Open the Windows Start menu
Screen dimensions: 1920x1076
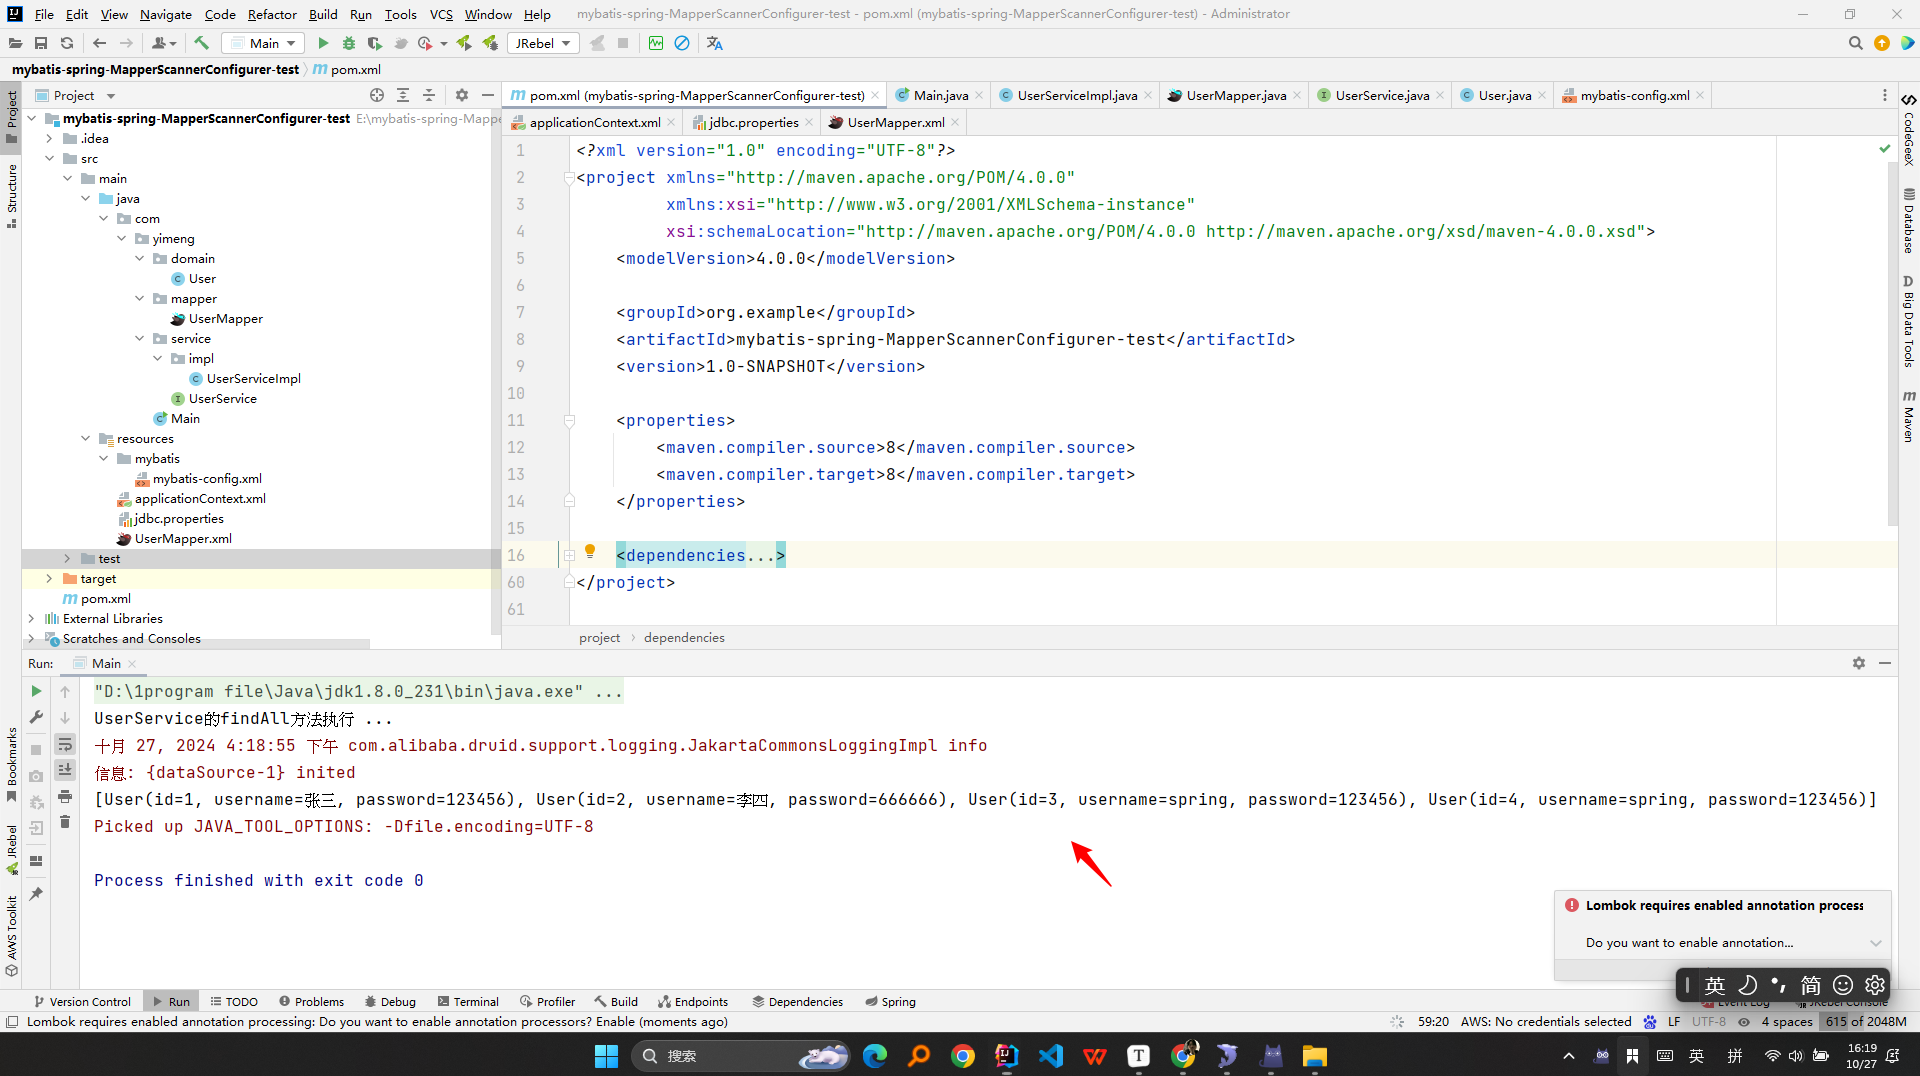[x=606, y=1056]
